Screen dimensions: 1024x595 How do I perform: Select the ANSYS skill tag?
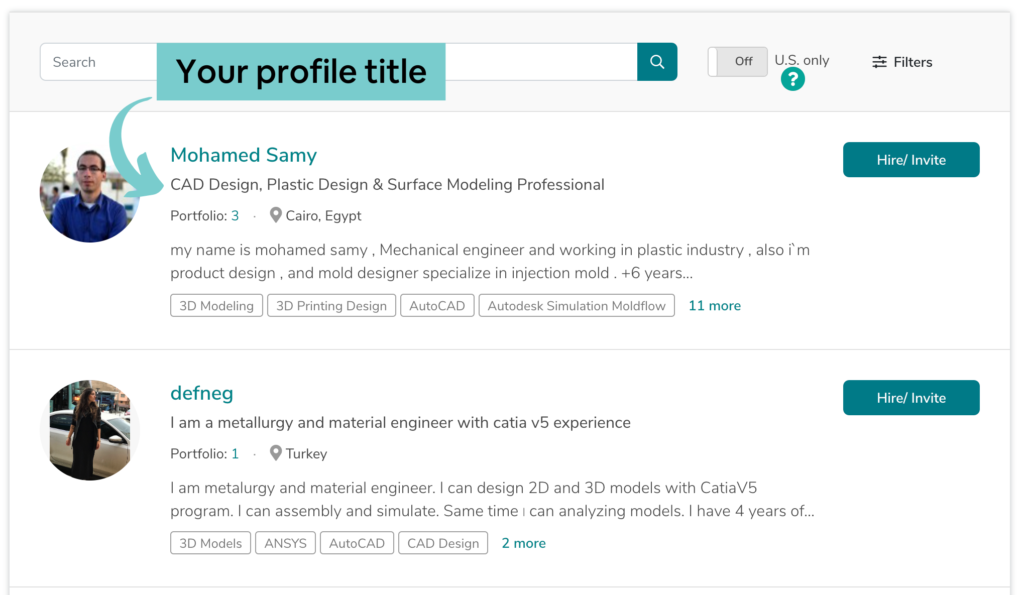285,542
